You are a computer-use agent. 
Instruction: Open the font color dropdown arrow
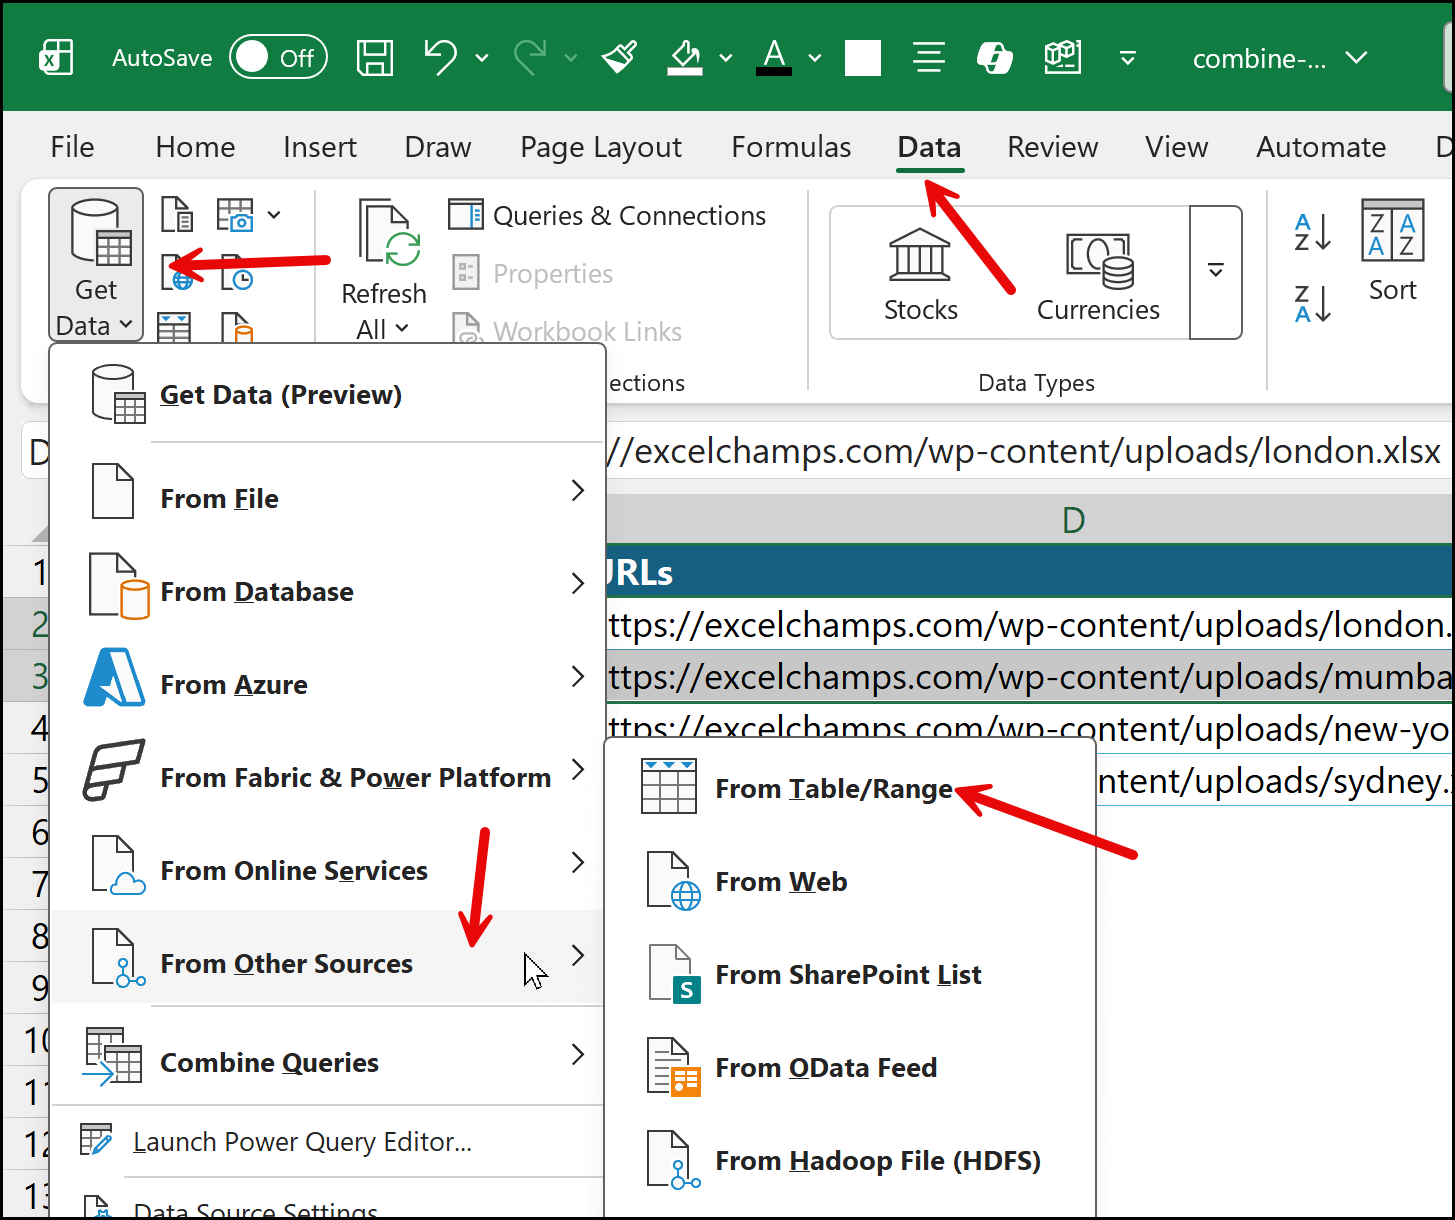click(x=815, y=58)
